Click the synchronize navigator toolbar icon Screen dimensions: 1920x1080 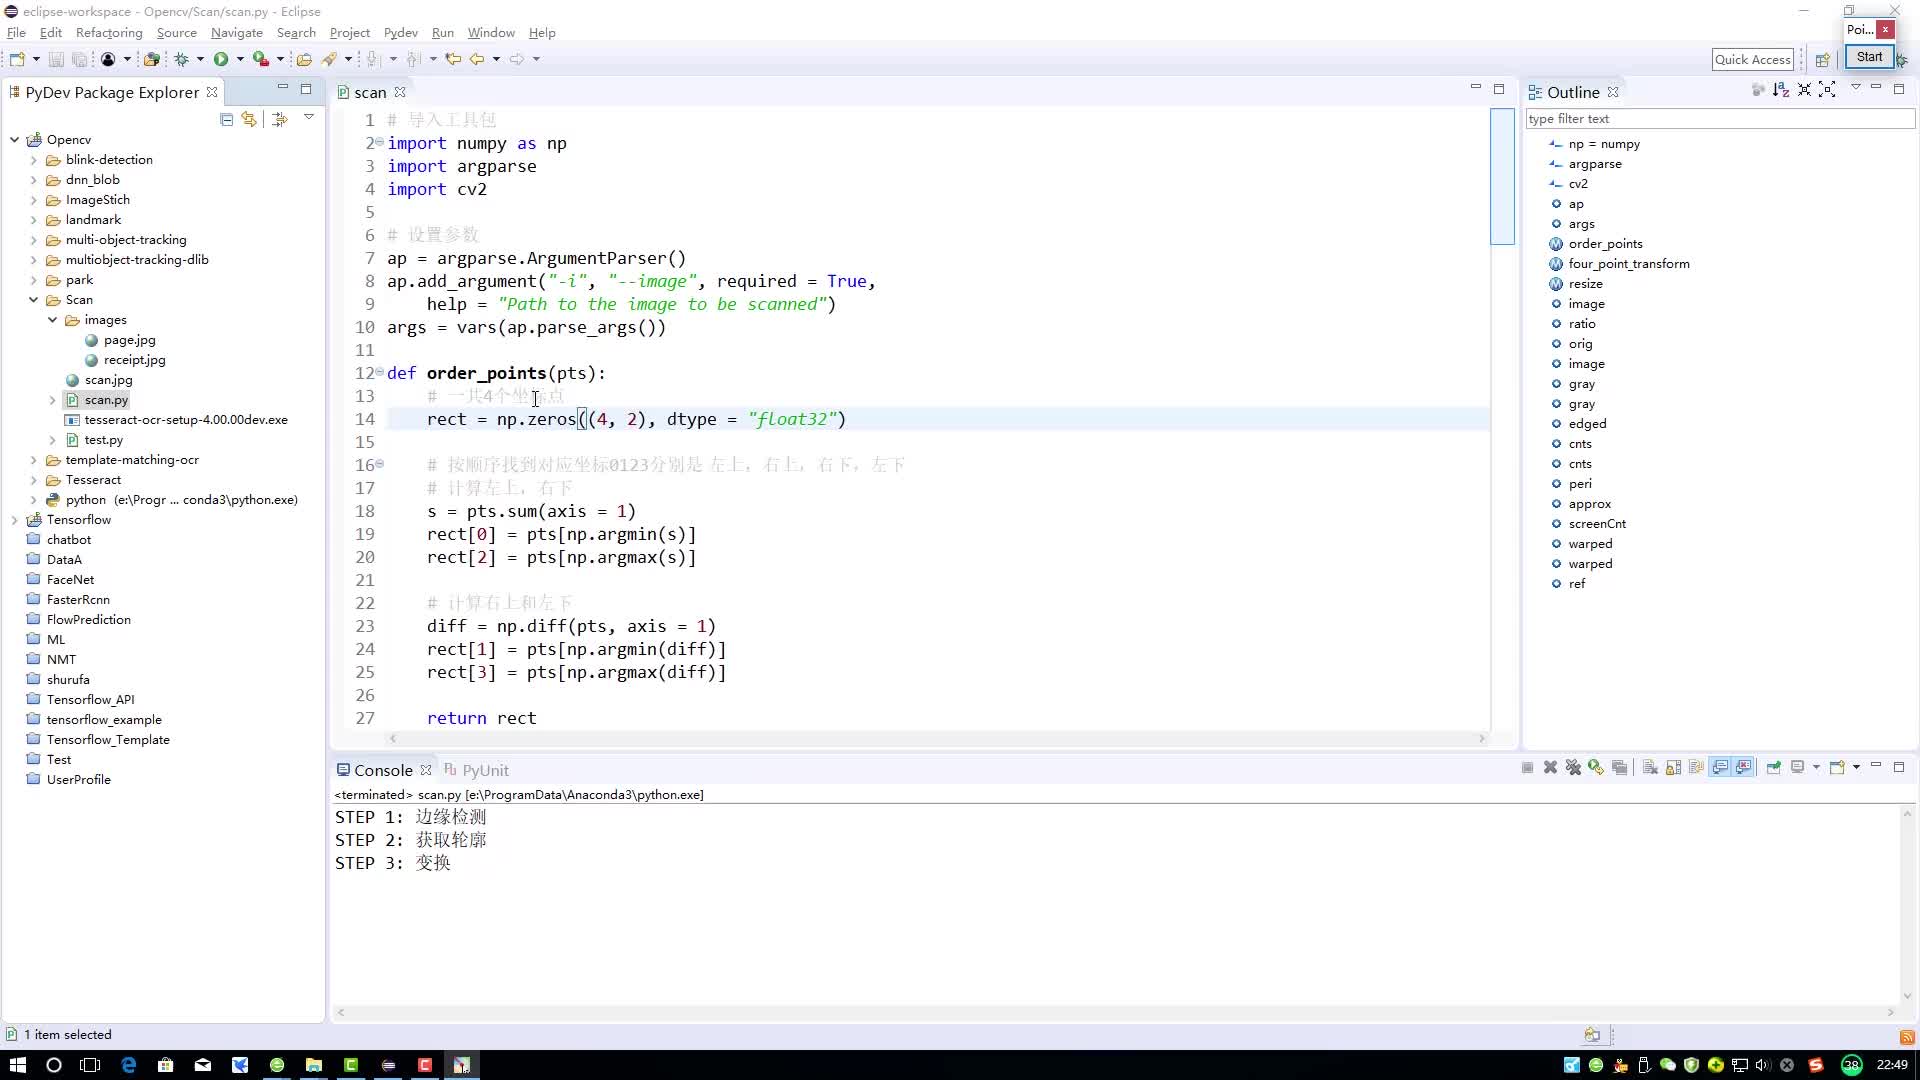[x=249, y=119]
